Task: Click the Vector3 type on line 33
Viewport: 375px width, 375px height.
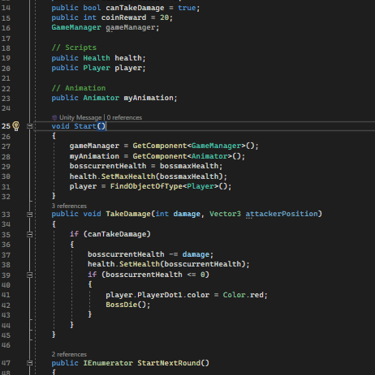Action: [x=225, y=214]
